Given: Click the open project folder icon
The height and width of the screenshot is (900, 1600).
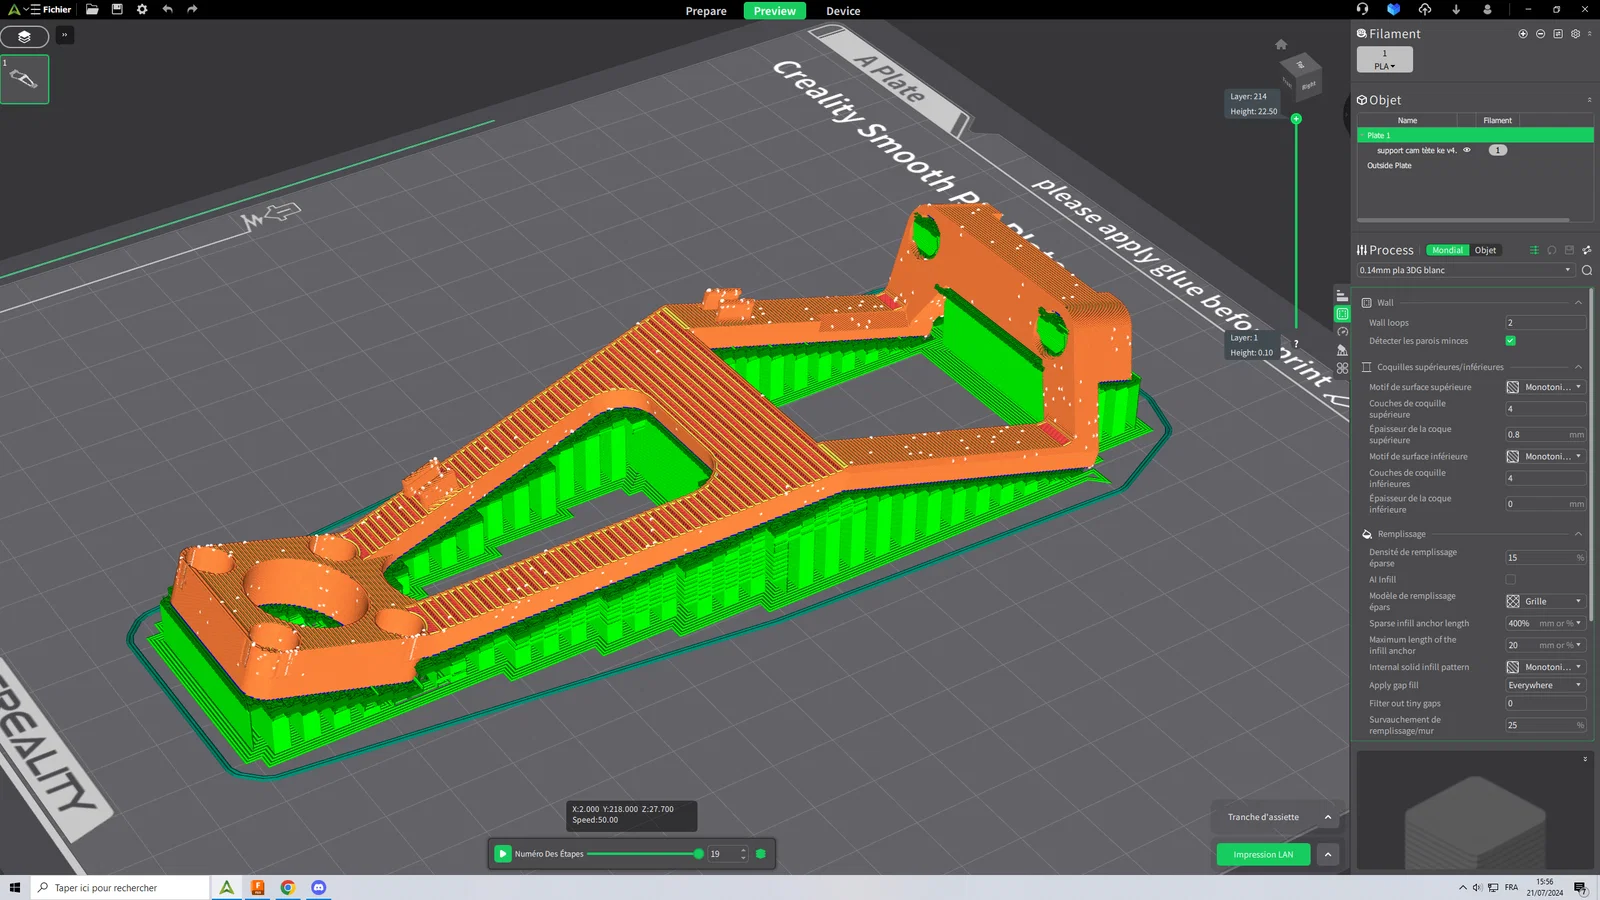Looking at the screenshot, I should (x=92, y=9).
